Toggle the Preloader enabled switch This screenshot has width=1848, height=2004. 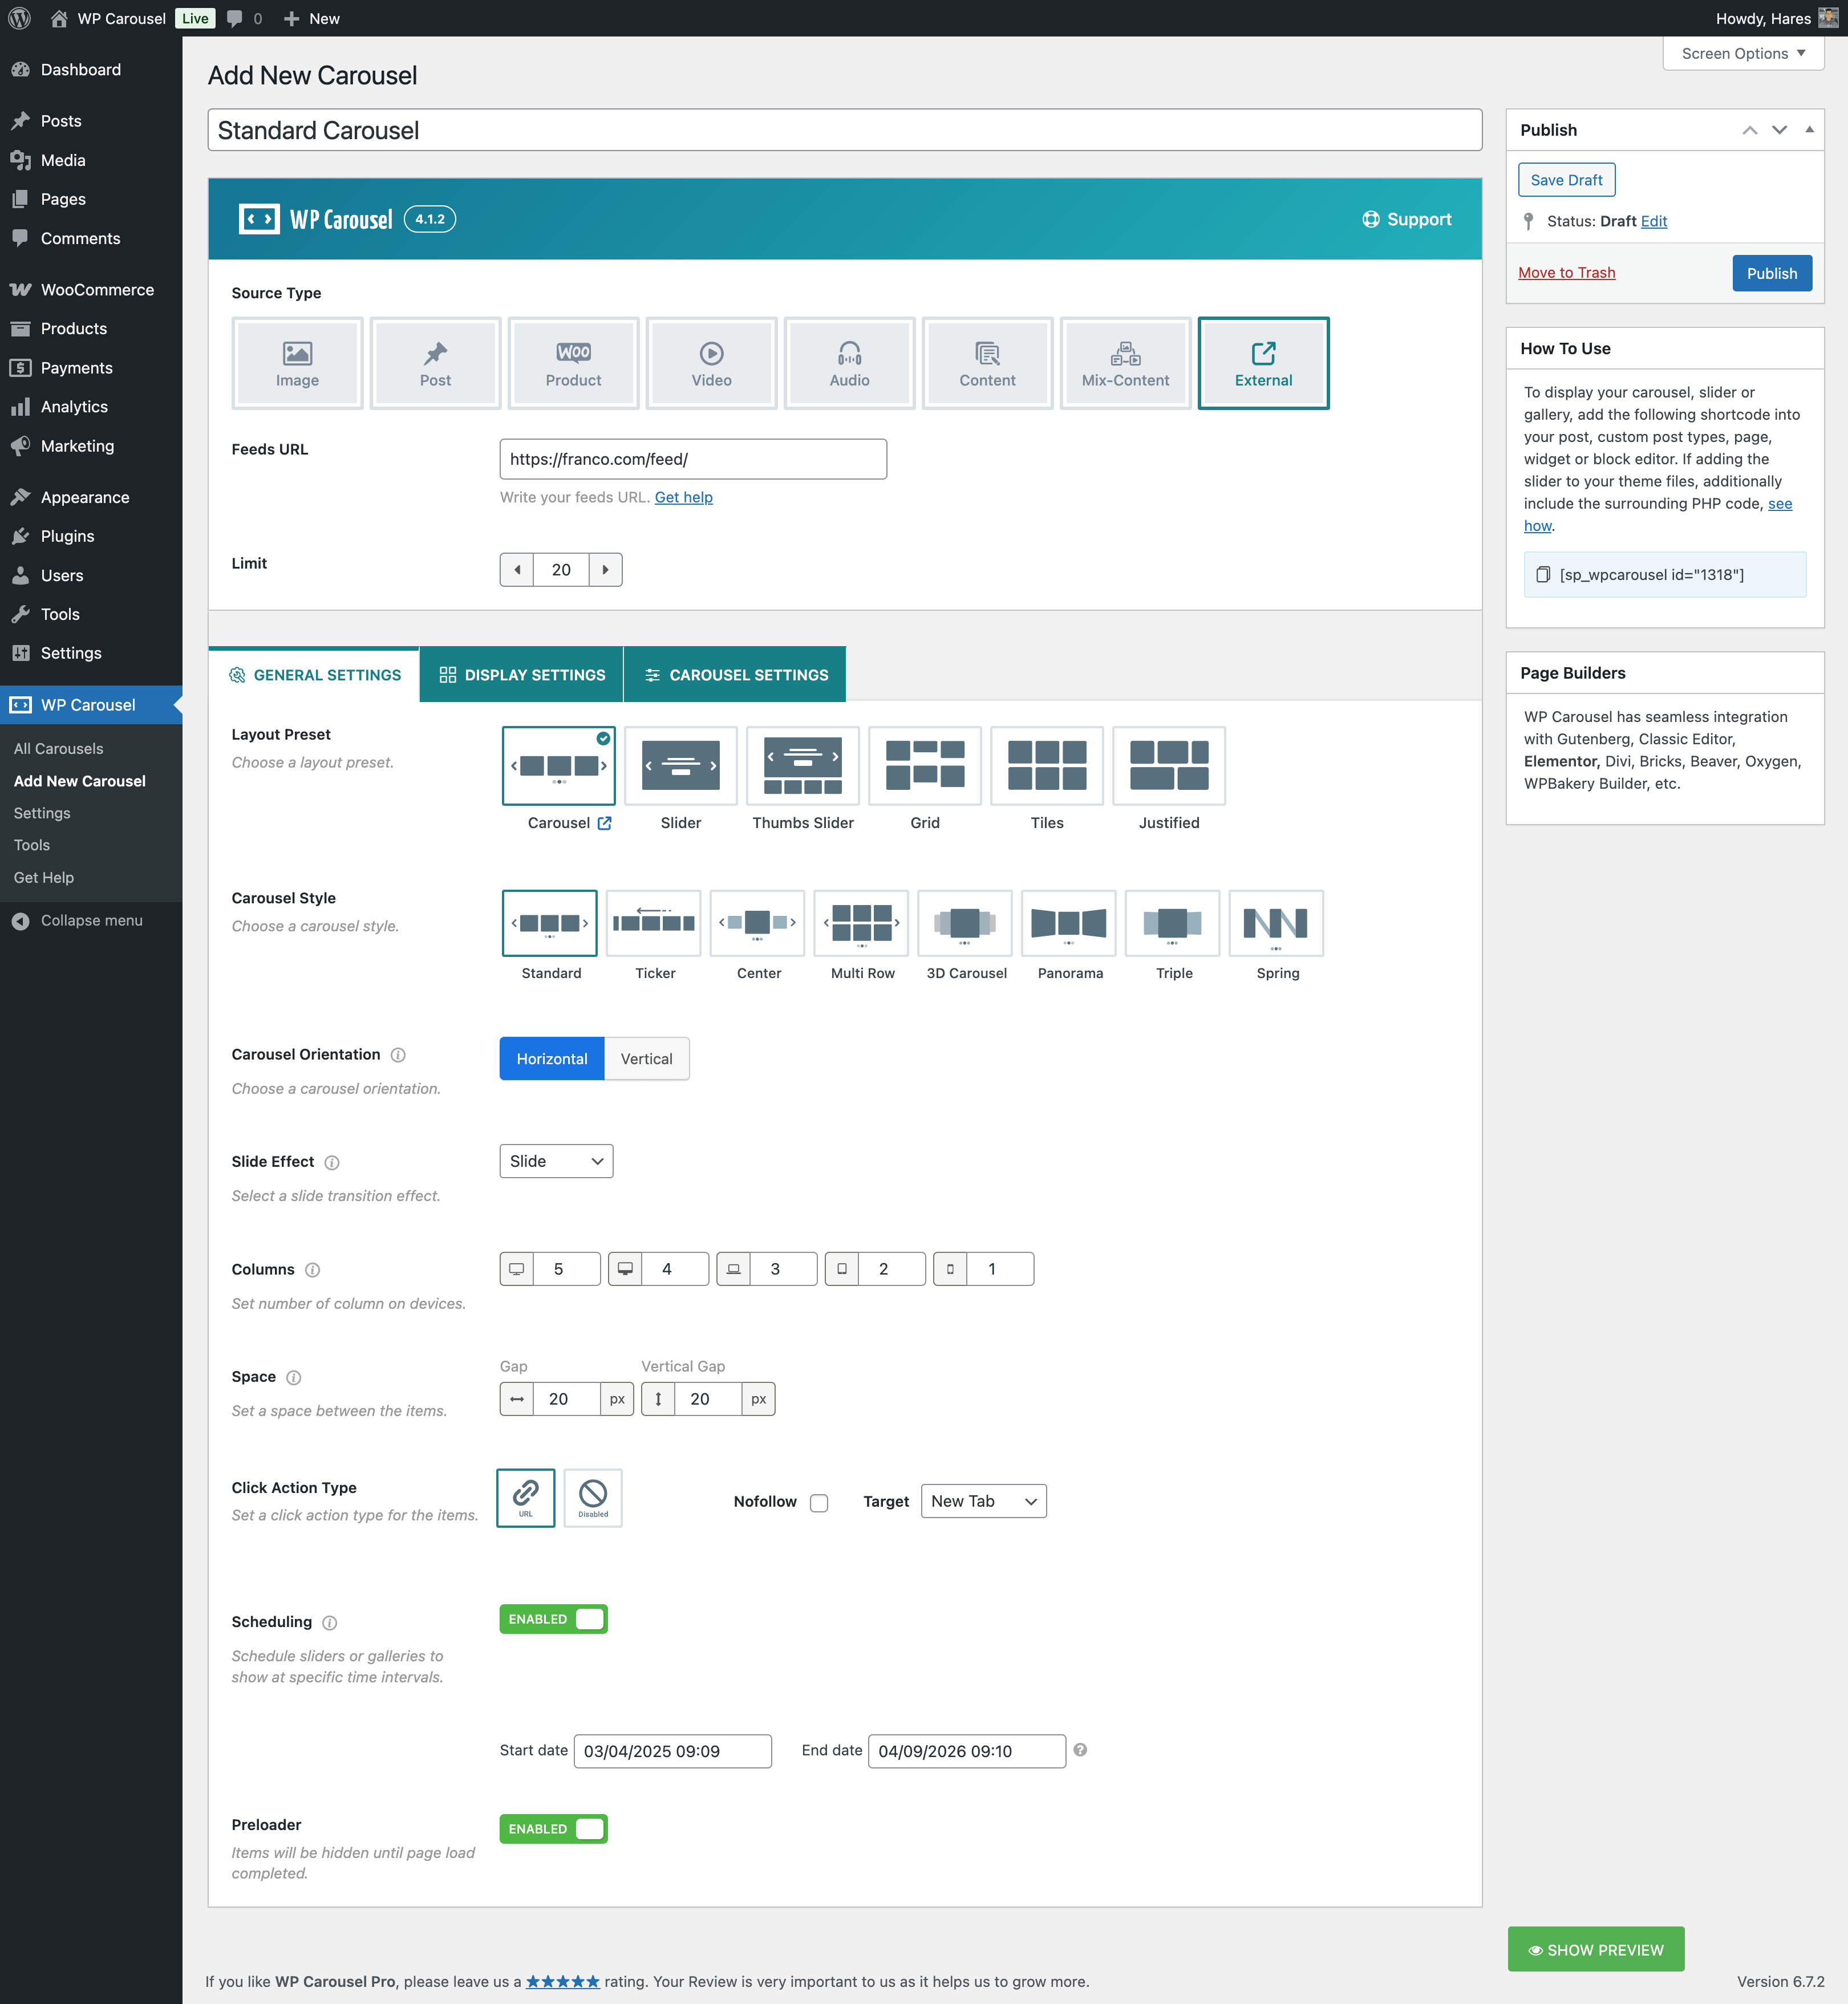click(x=554, y=1830)
